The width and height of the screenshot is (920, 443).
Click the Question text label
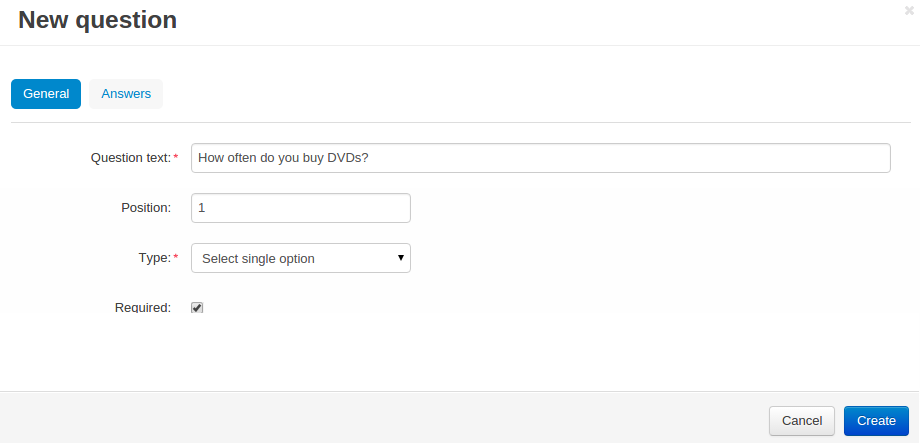(131, 158)
